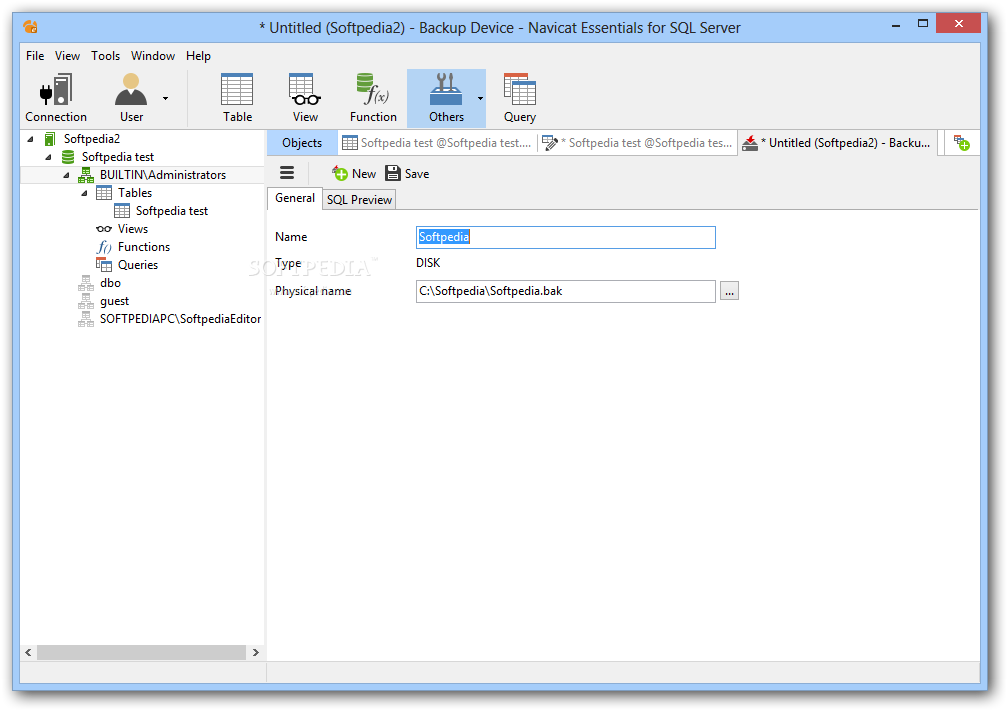Collapse the Tables tree node
Image resolution: width=1008 pixels, height=711 pixels.
pos(84,193)
